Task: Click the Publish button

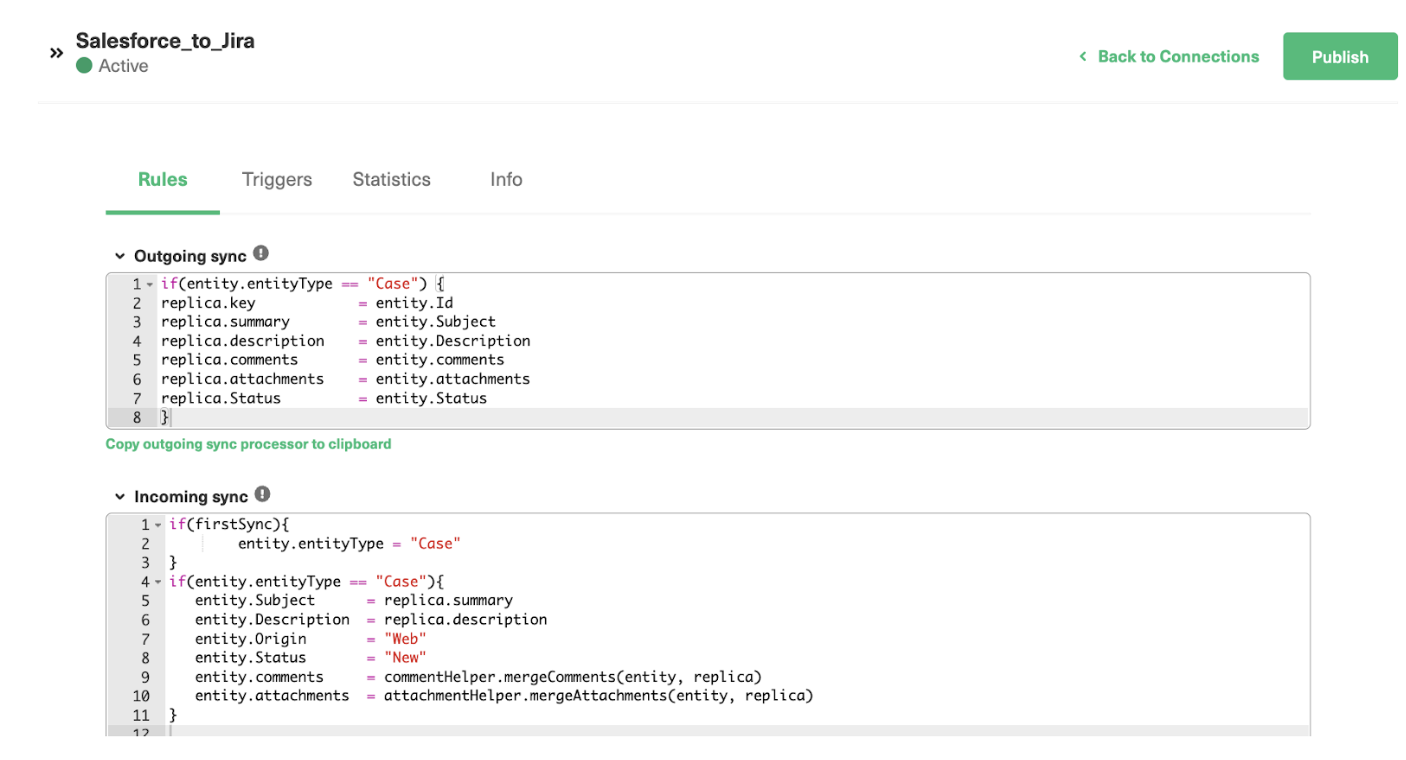Action: [1340, 56]
